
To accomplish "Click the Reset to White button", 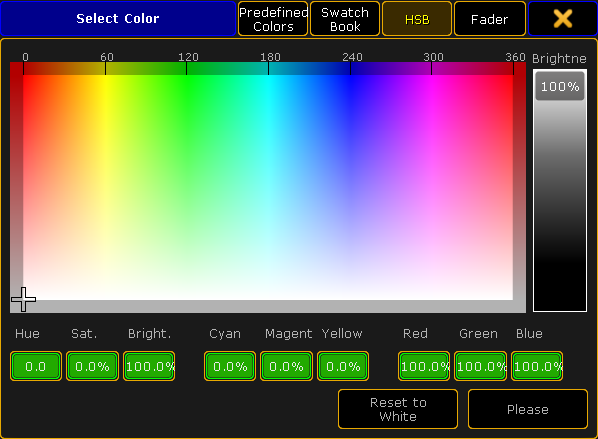I will coord(398,409).
